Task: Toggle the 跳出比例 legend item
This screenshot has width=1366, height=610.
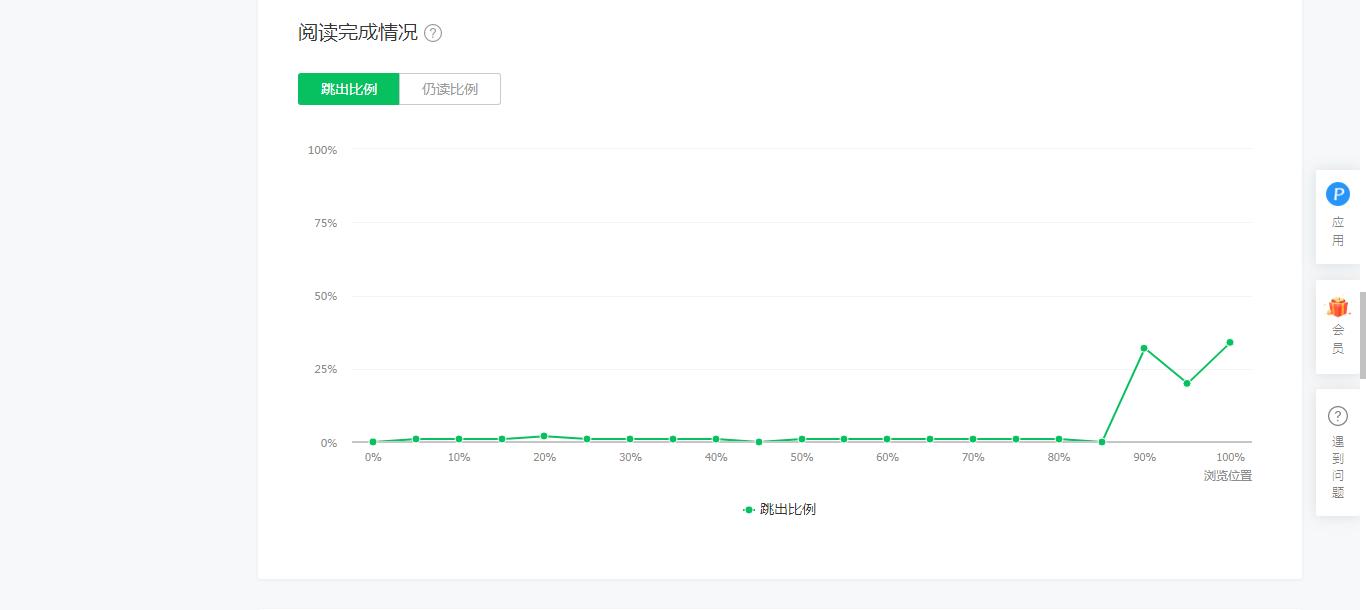Action: [787, 509]
